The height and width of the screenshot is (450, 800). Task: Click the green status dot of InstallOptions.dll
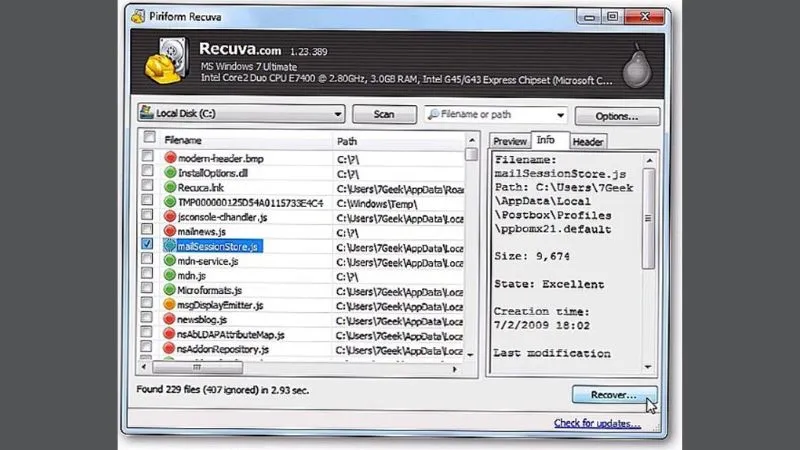coord(170,172)
